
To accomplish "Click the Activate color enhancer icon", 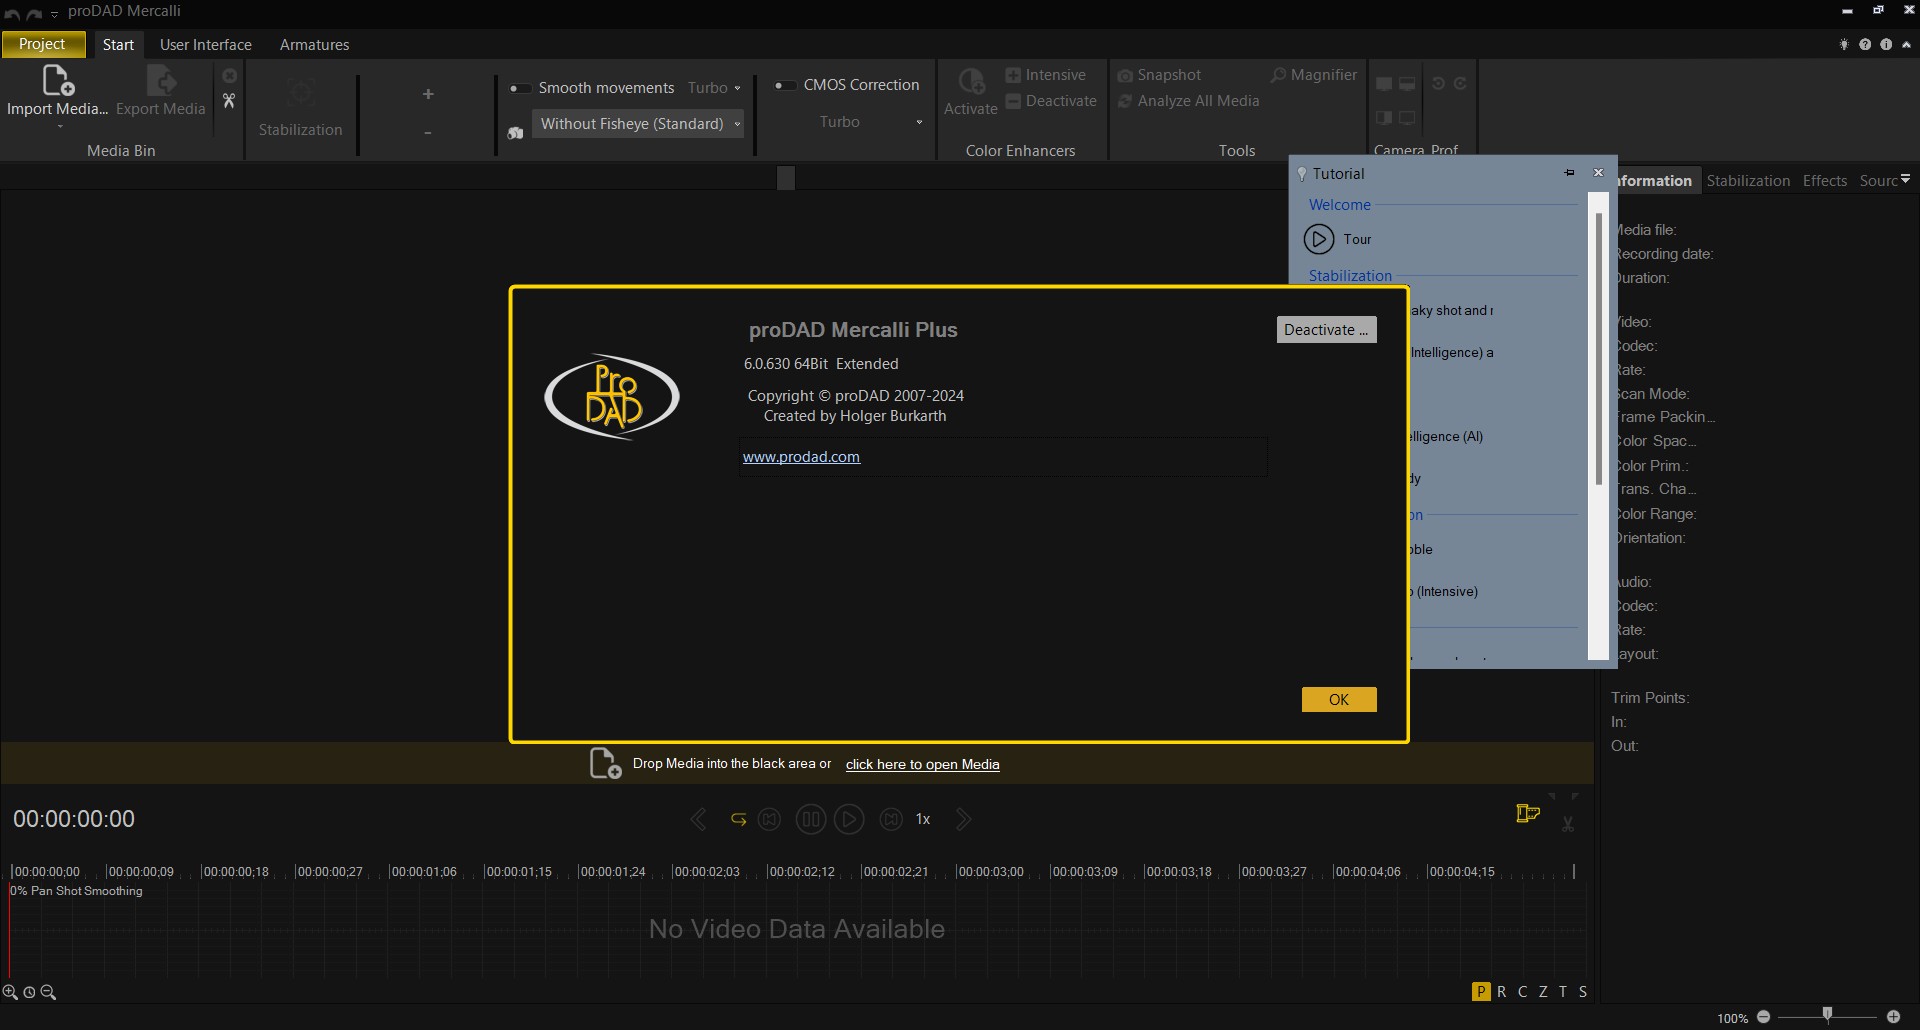I will pos(971,80).
